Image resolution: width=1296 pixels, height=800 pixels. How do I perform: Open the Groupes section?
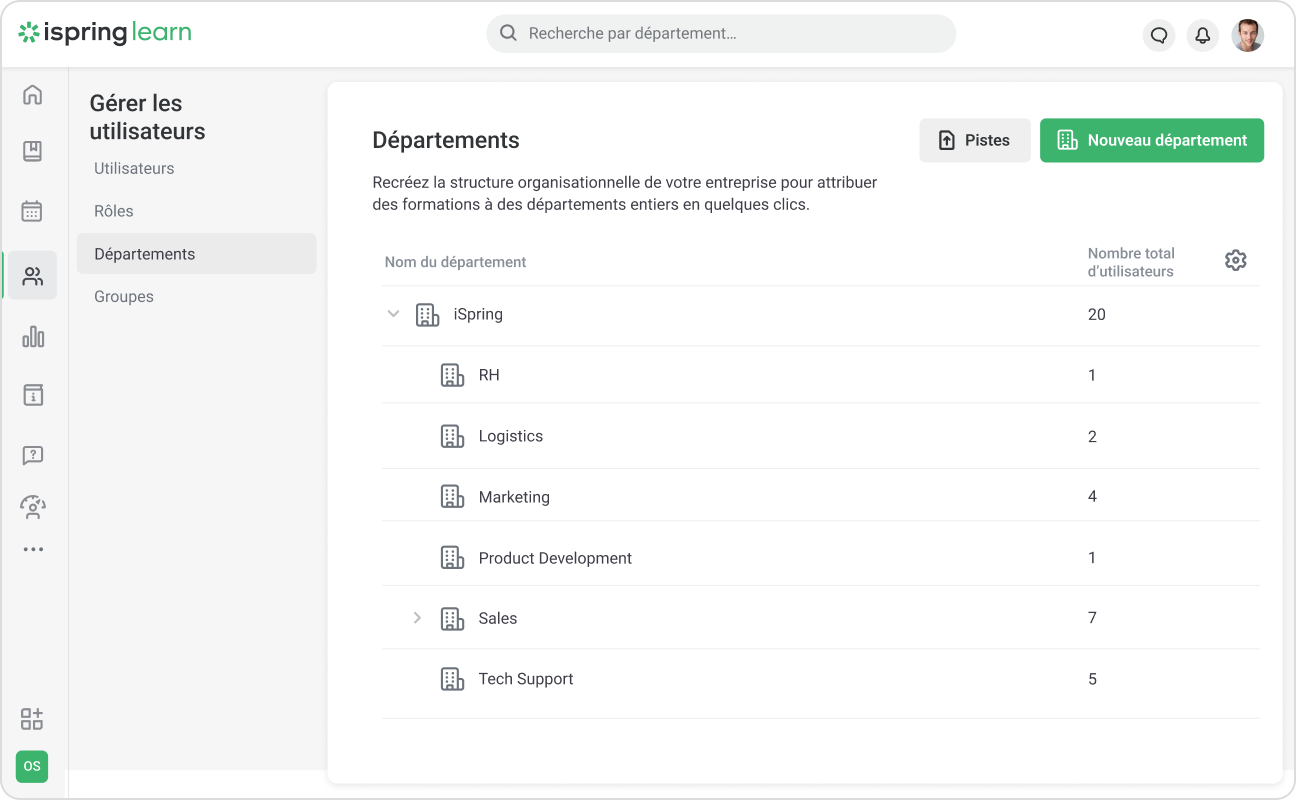click(x=124, y=297)
